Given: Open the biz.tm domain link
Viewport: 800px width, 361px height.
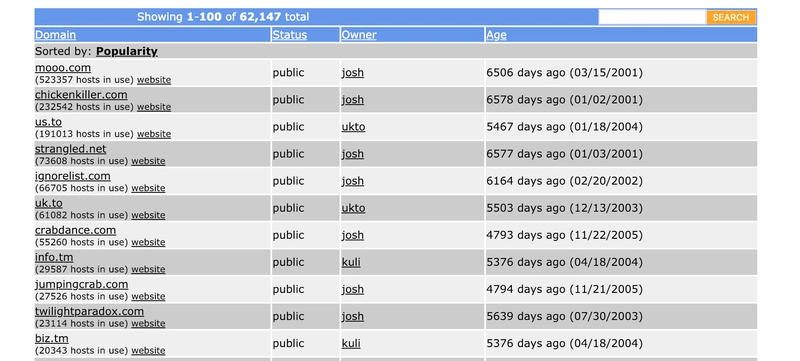Looking at the screenshot, I should pos(52,338).
